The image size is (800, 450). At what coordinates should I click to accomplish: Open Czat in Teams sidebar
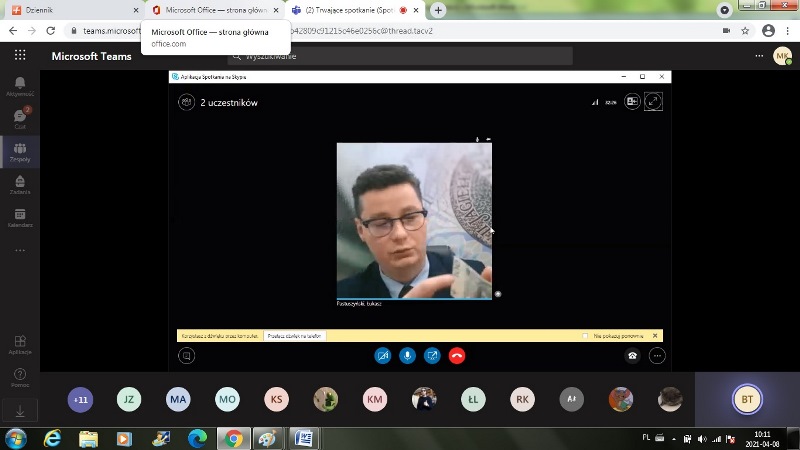point(20,119)
